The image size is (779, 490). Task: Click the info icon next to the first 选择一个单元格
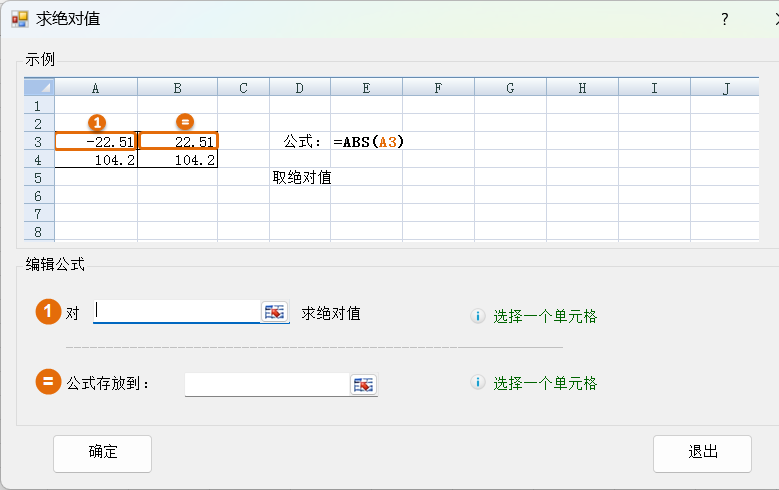point(478,316)
